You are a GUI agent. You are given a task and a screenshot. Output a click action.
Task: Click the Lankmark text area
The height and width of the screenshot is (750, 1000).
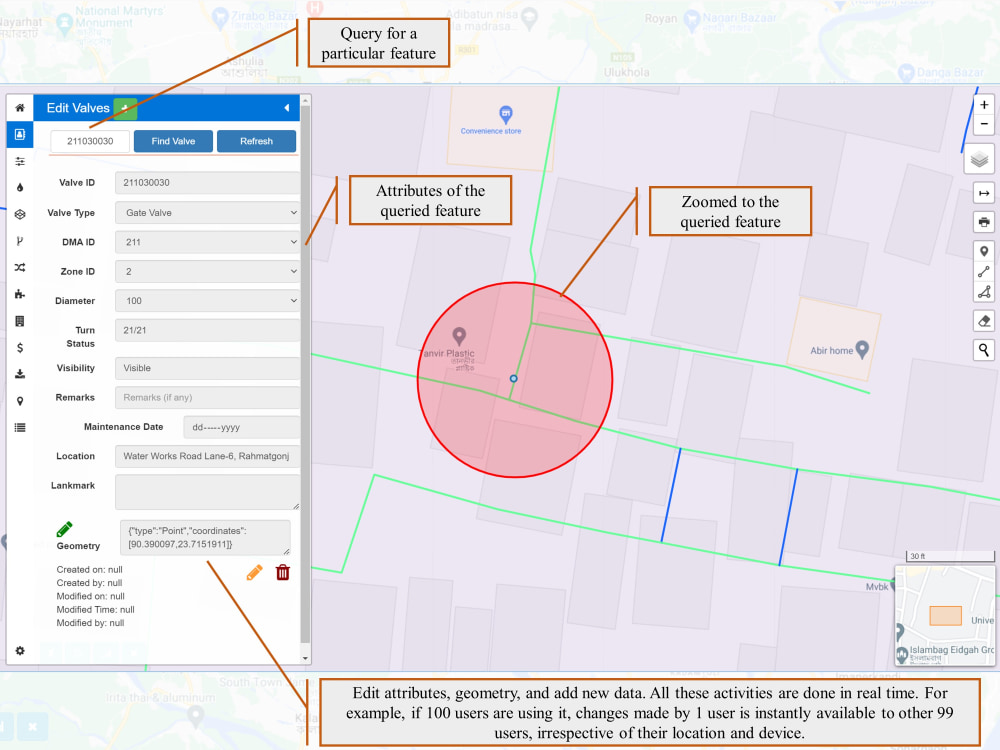click(x=207, y=492)
